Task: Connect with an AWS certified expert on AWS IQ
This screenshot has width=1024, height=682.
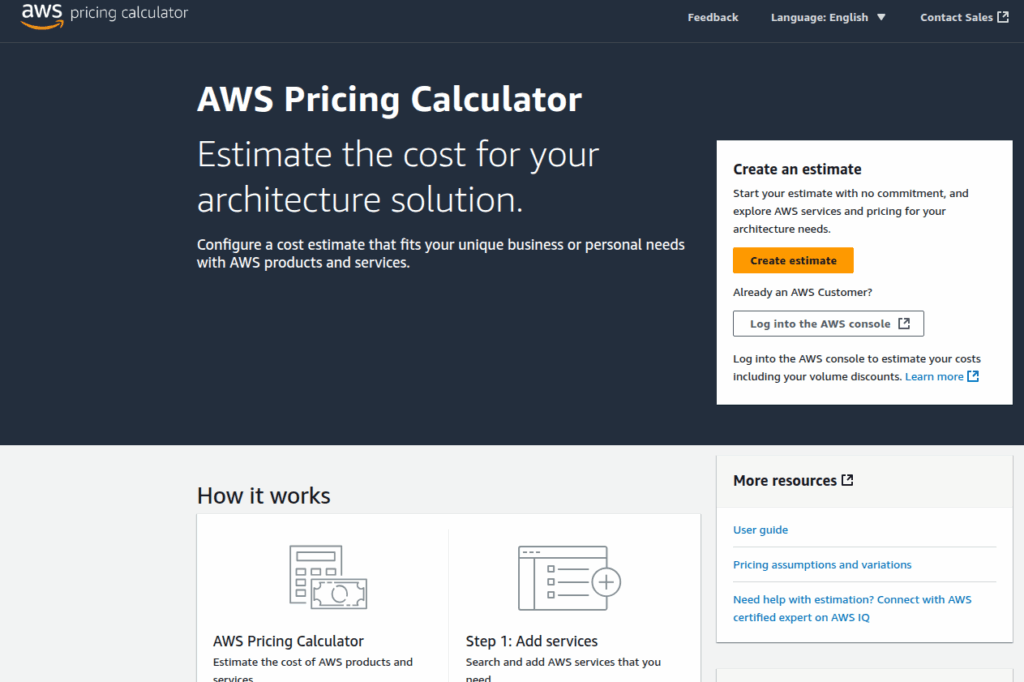Action: (851, 606)
